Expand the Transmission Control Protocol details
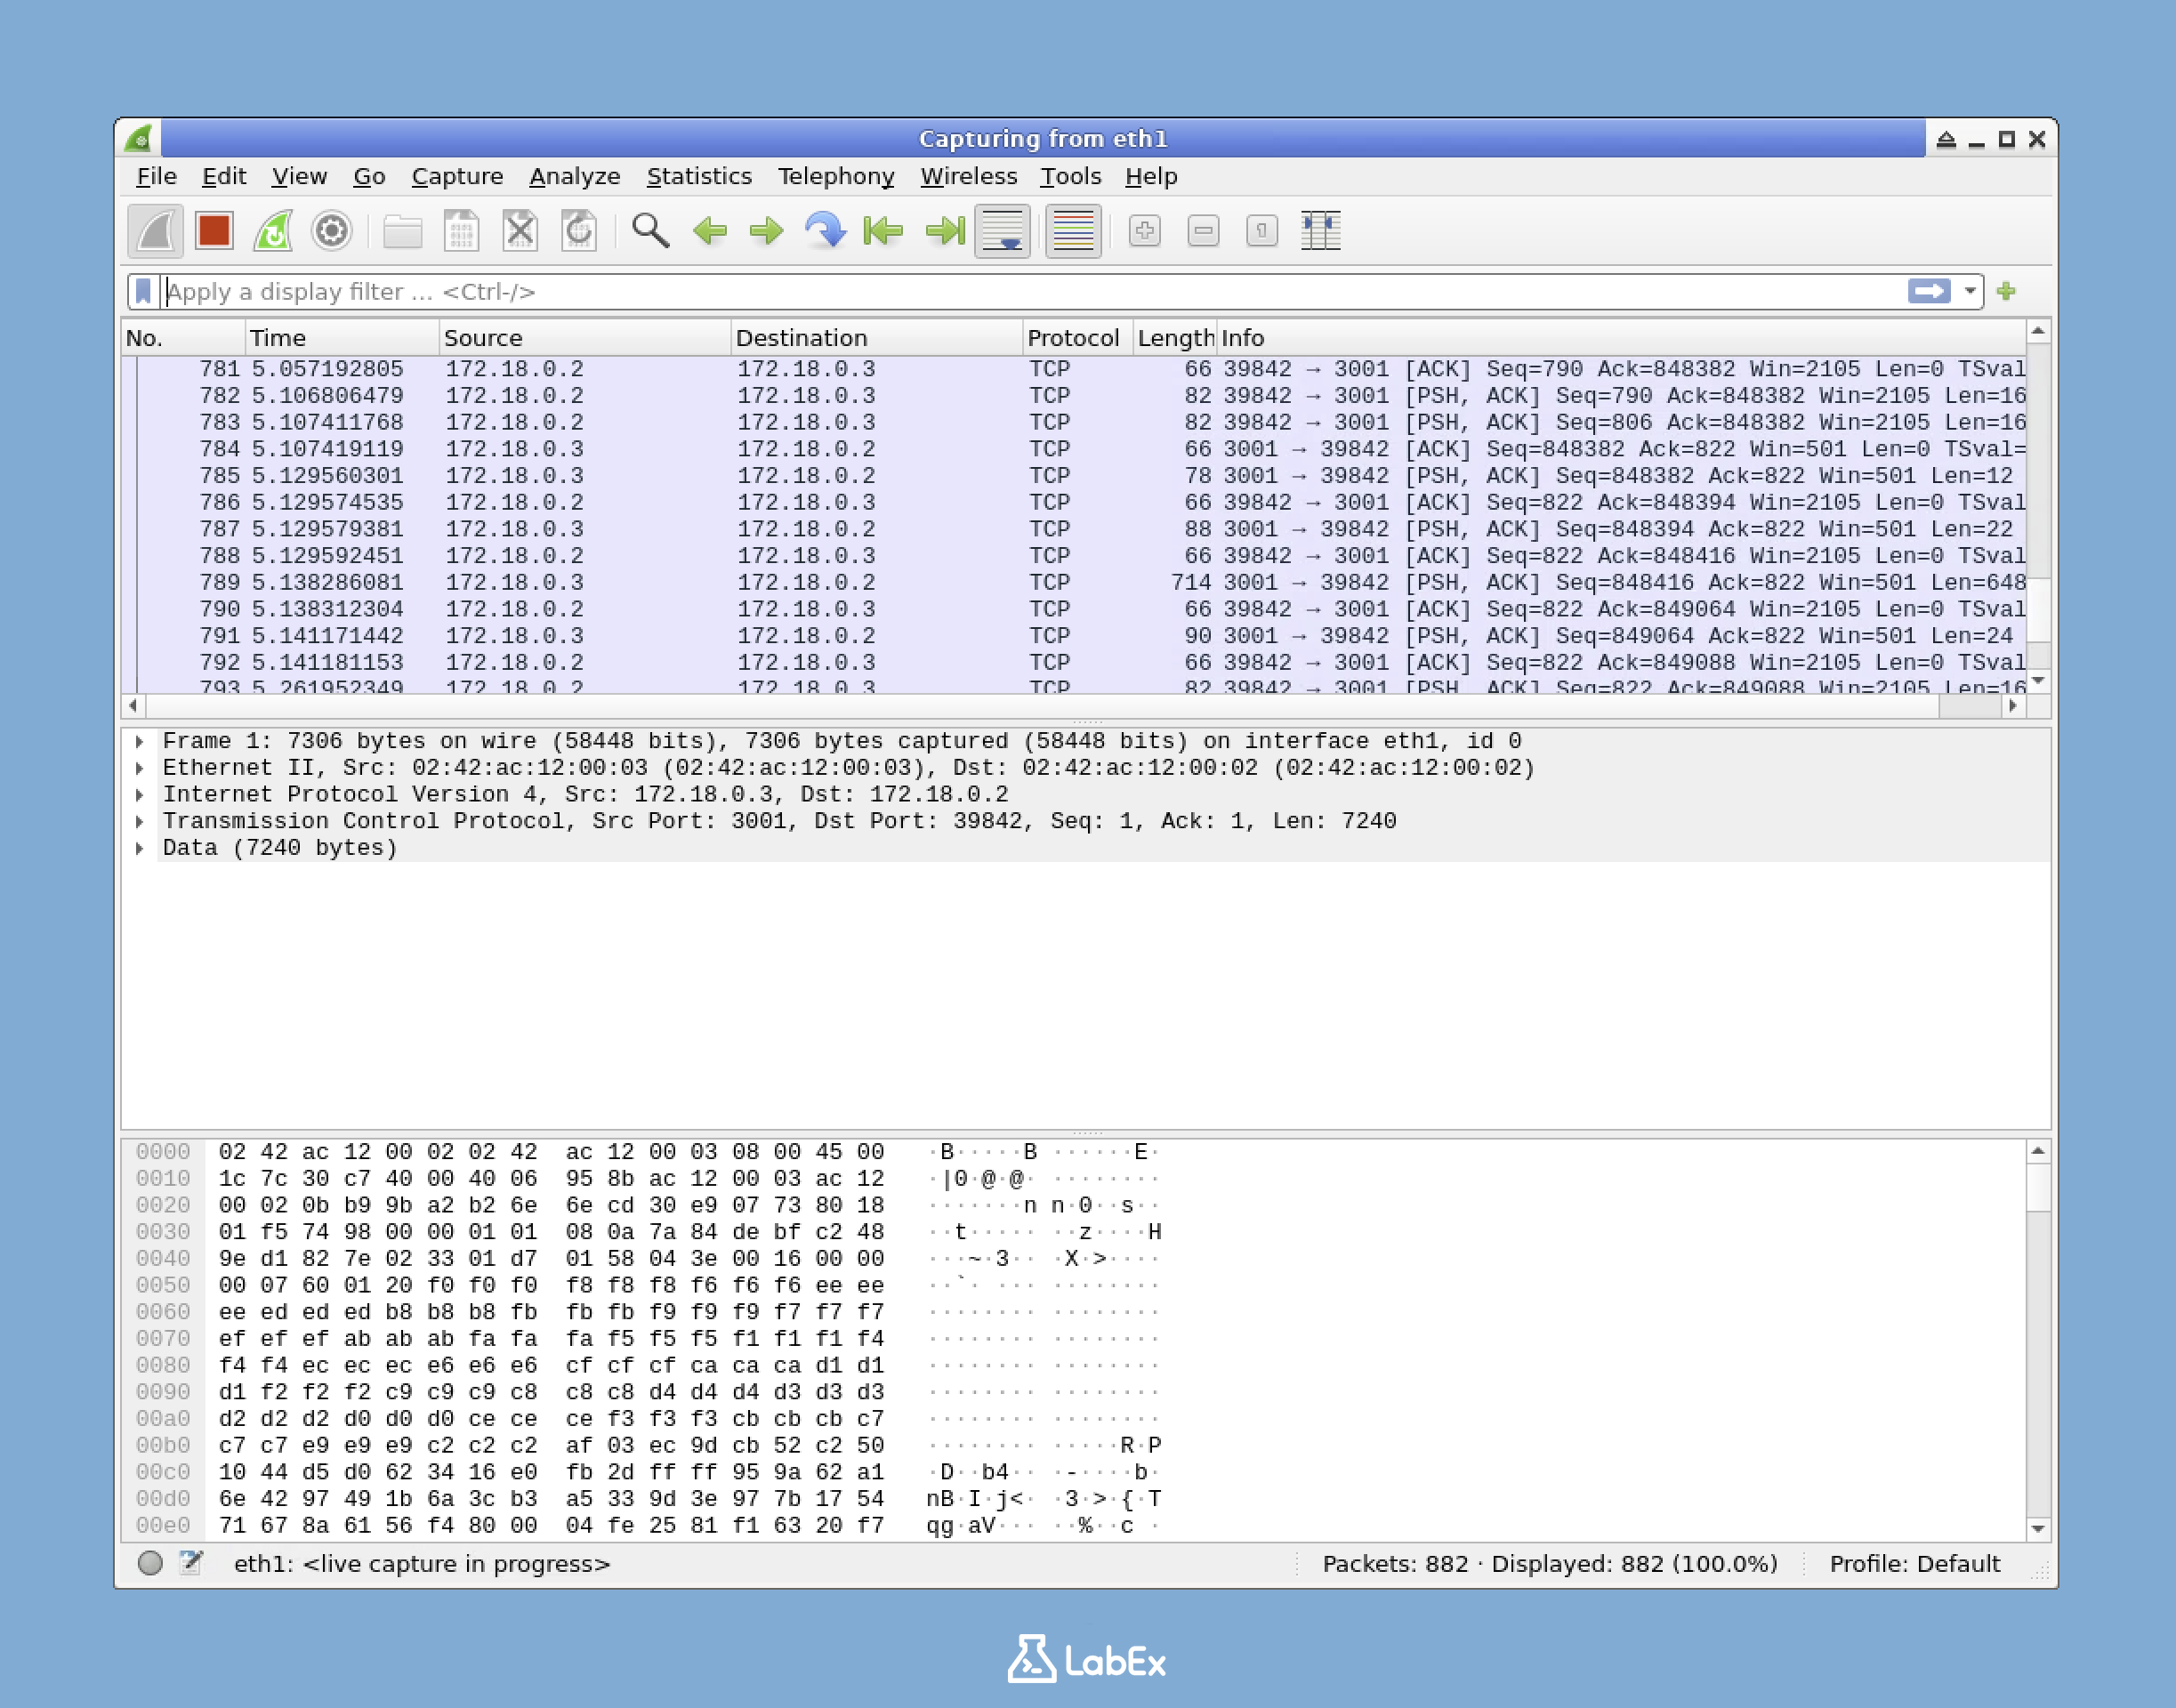Viewport: 2176px width, 1708px height. [139, 821]
